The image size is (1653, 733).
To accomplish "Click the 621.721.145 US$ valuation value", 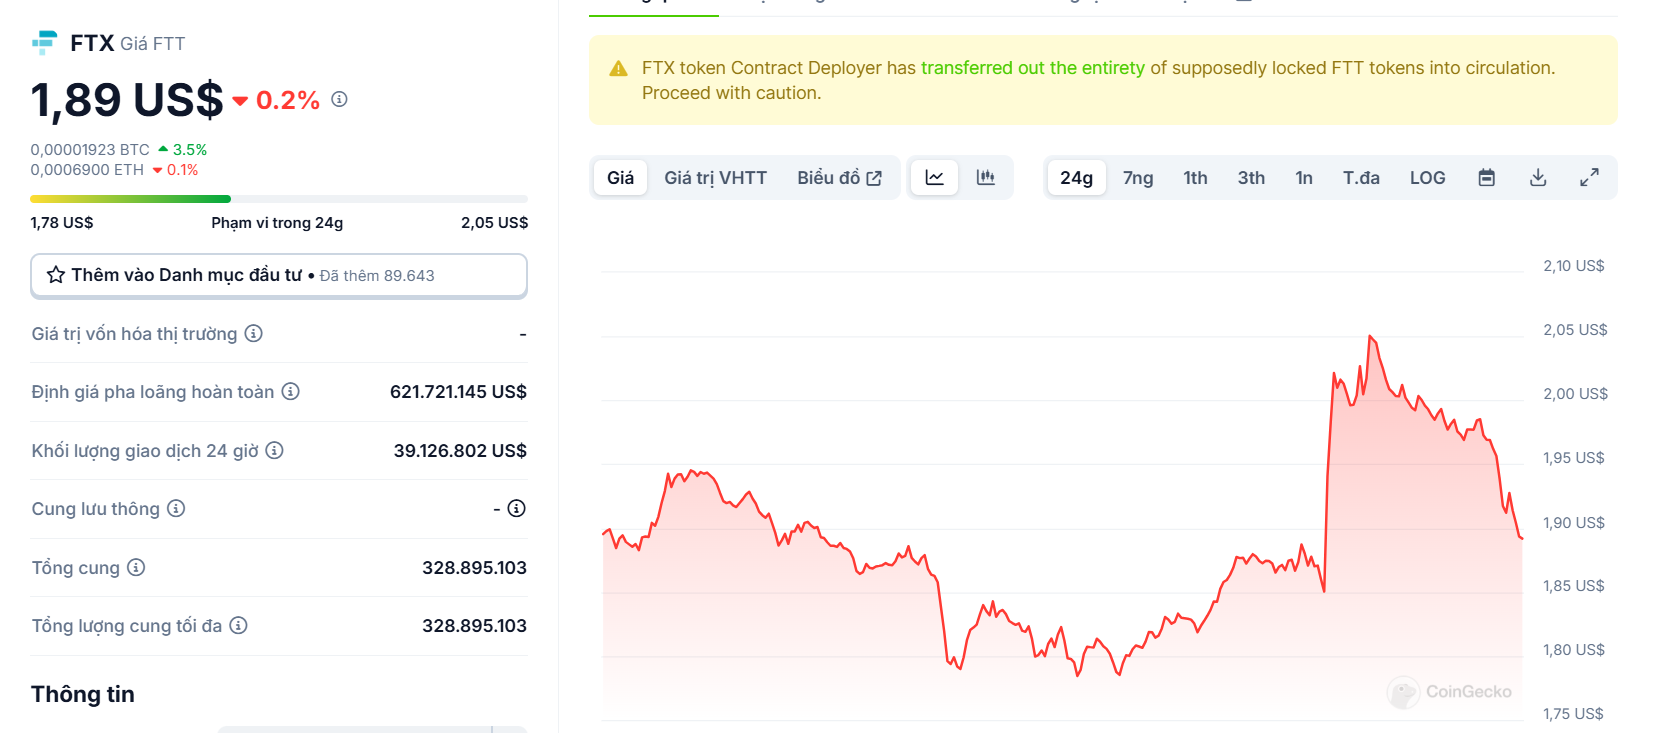I will pos(458,392).
